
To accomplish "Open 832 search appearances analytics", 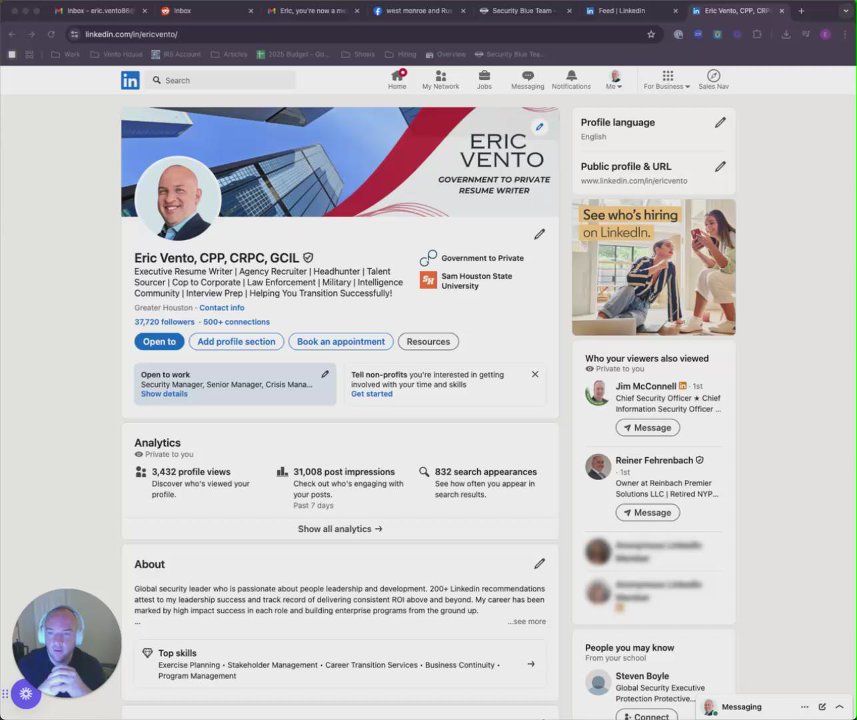I will click(x=485, y=472).
